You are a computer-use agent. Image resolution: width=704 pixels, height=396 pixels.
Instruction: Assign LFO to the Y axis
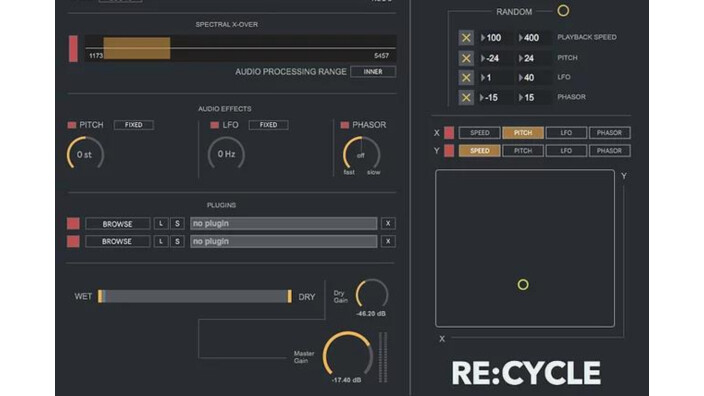566,151
